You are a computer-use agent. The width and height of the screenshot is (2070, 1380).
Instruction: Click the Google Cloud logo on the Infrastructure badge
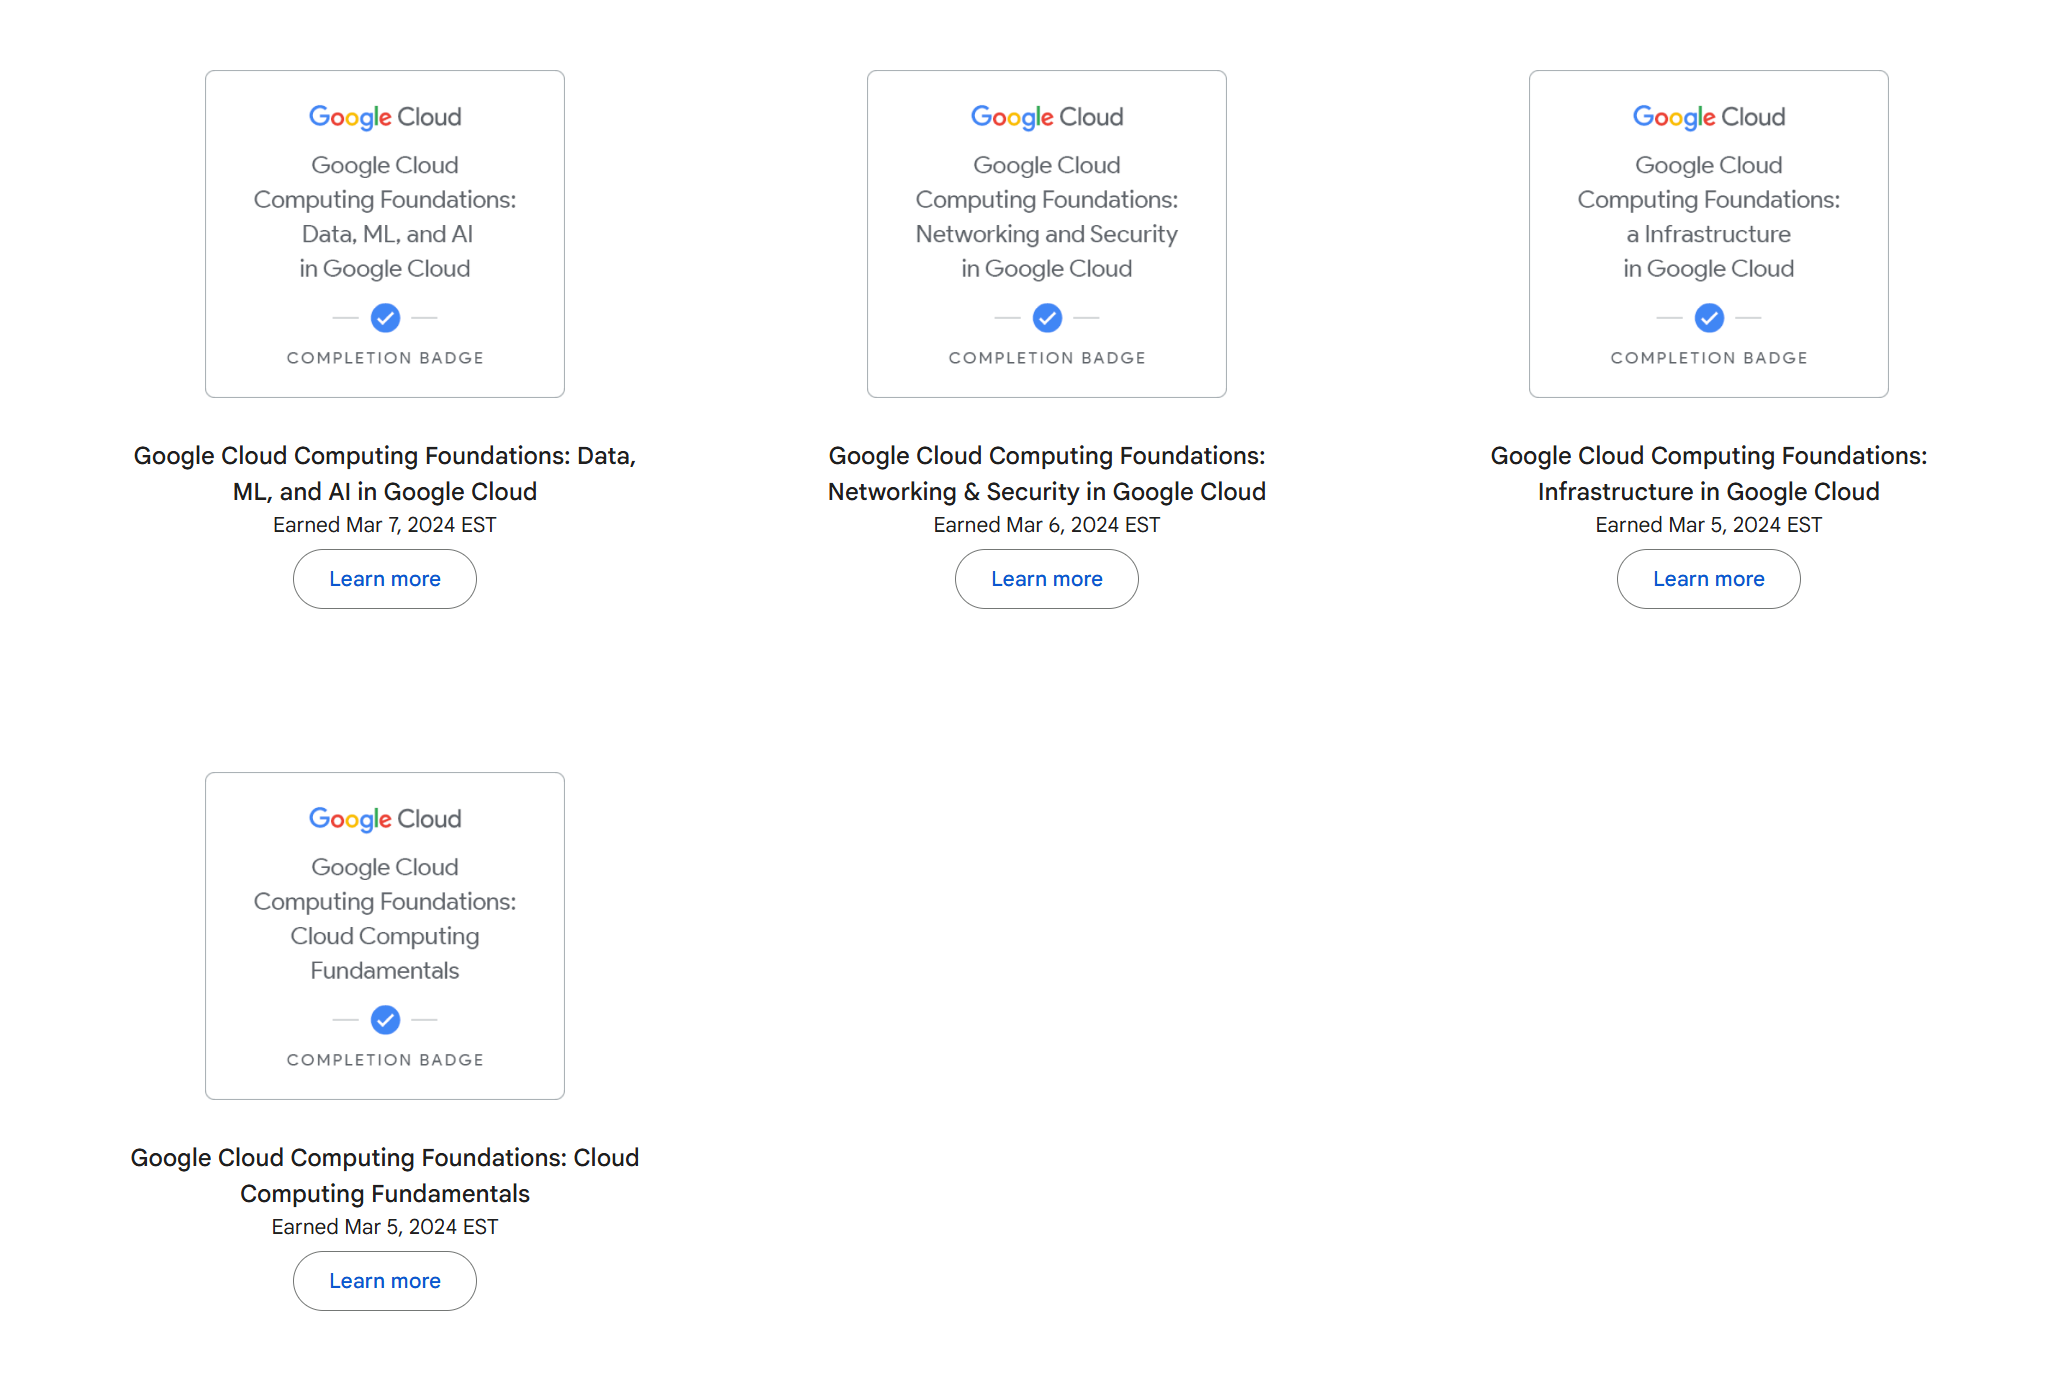coord(1708,117)
